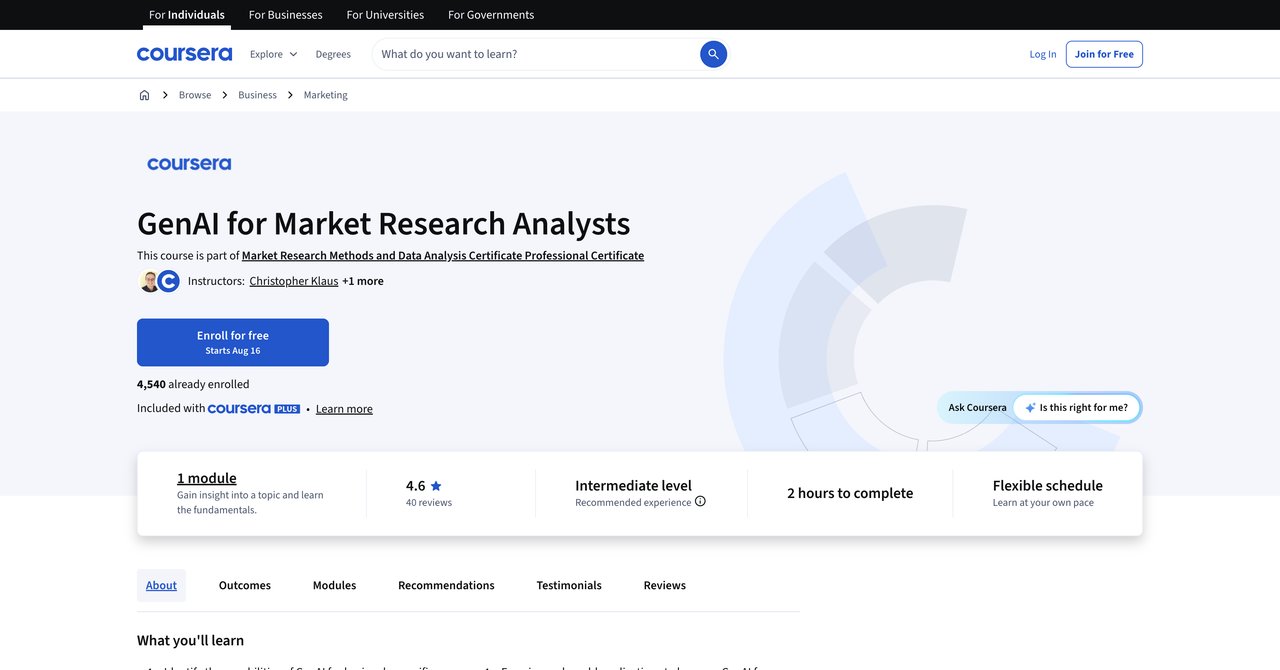The height and width of the screenshot is (670, 1280).
Task: Click the 4,540 already enrolled text
Action: tap(193, 384)
